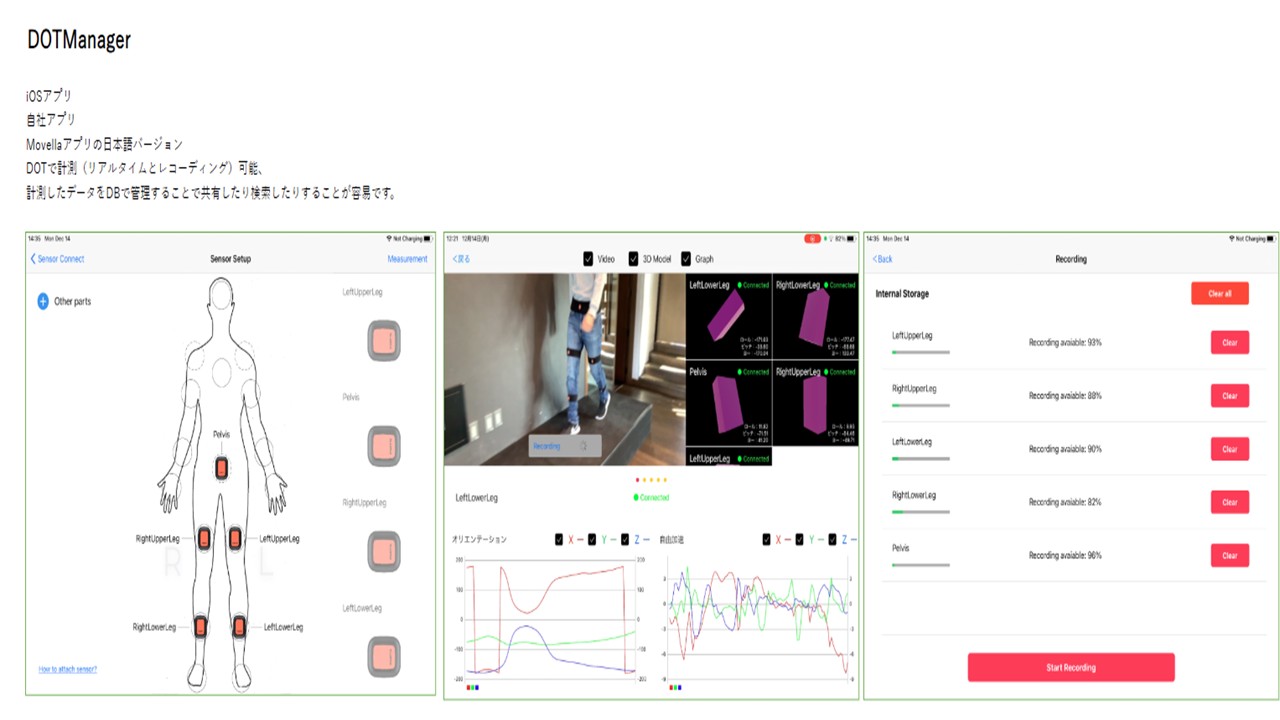Image resolution: width=1280 pixels, height=720 pixels.
Task: Clear the LeftUpperLeg recording storage
Action: pos(1230,343)
